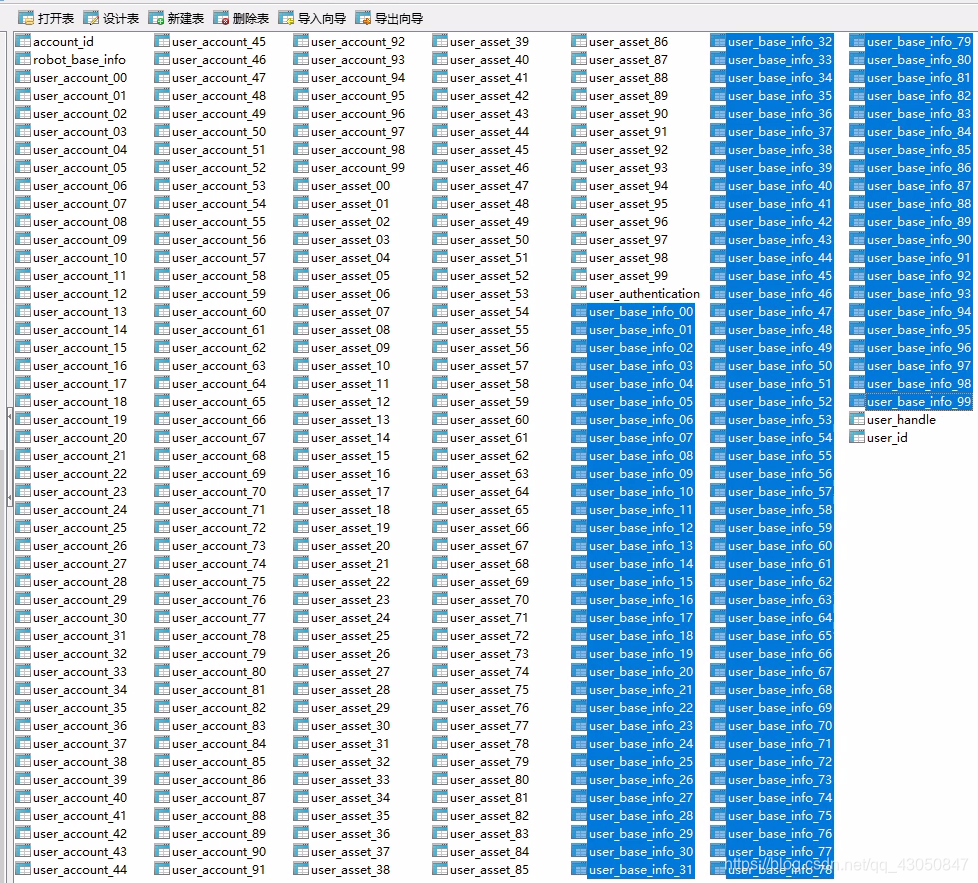
Task: Click the 设计表 (Design Table) toolbar button
Action: 112,19
